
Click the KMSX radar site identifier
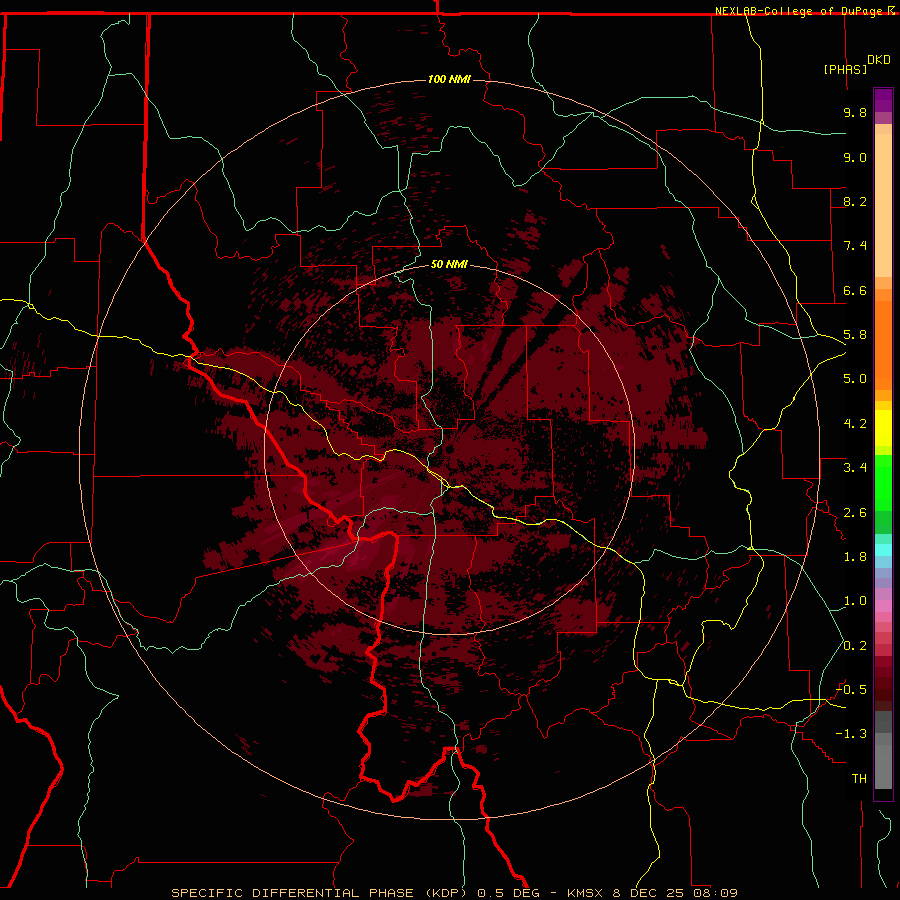tap(587, 893)
